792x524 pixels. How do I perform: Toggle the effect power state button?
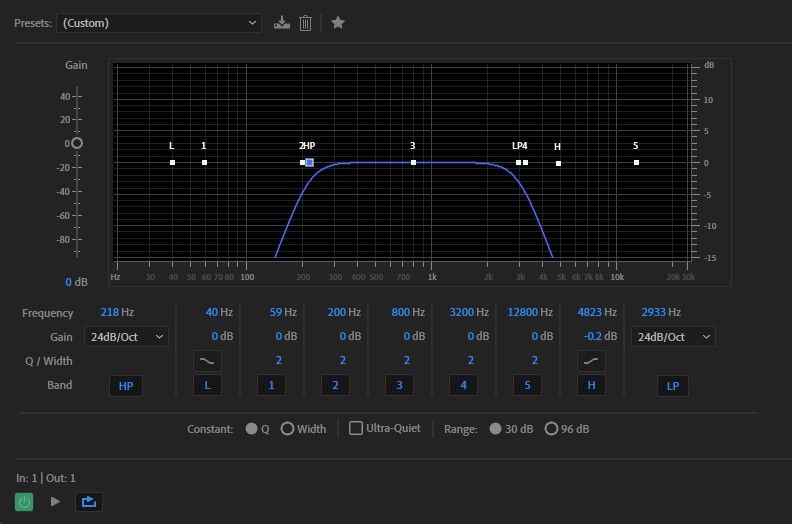click(23, 501)
